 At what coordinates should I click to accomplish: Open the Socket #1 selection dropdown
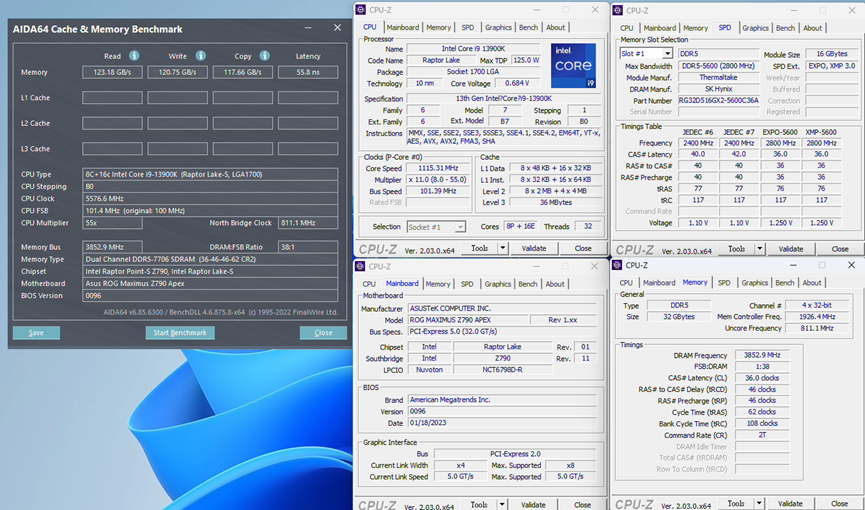click(460, 227)
